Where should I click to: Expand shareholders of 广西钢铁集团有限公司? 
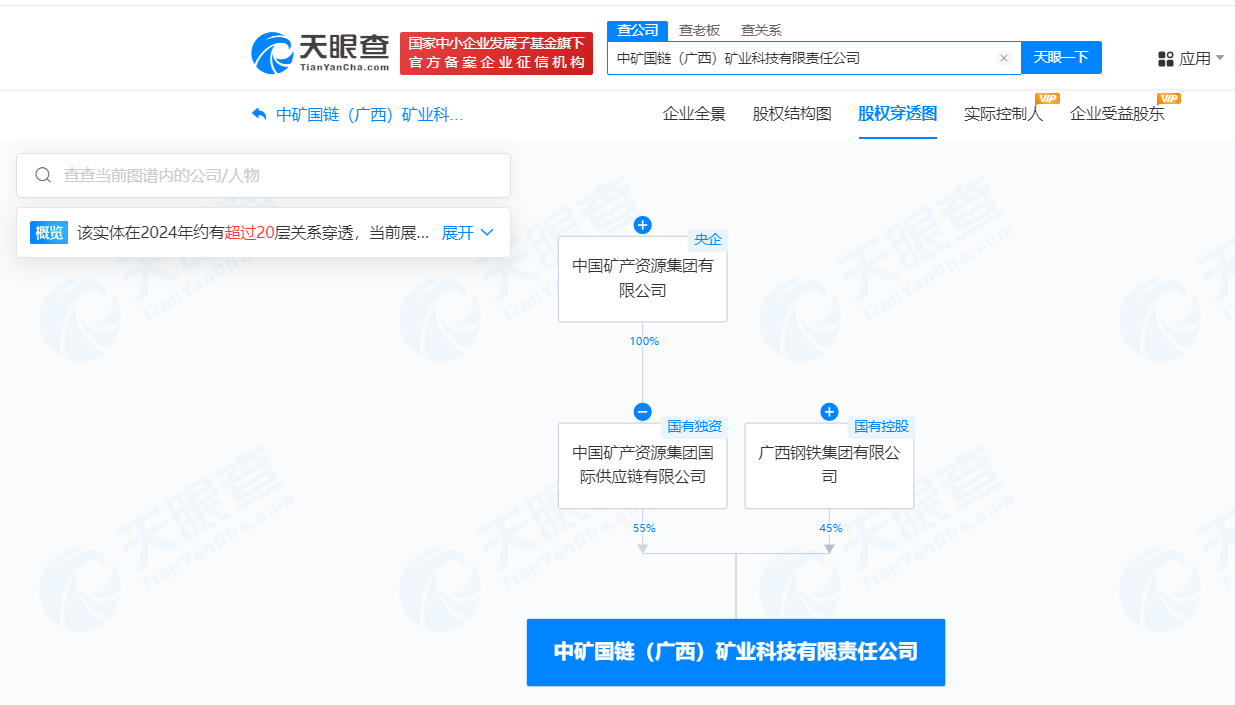829,412
